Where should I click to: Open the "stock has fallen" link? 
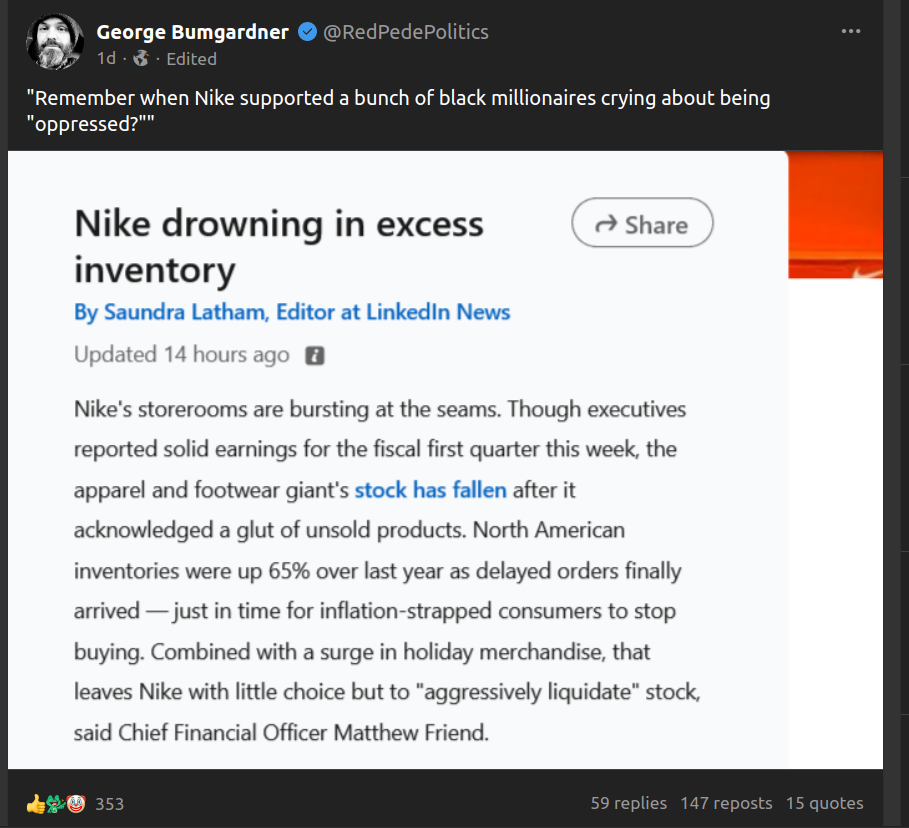click(x=430, y=490)
